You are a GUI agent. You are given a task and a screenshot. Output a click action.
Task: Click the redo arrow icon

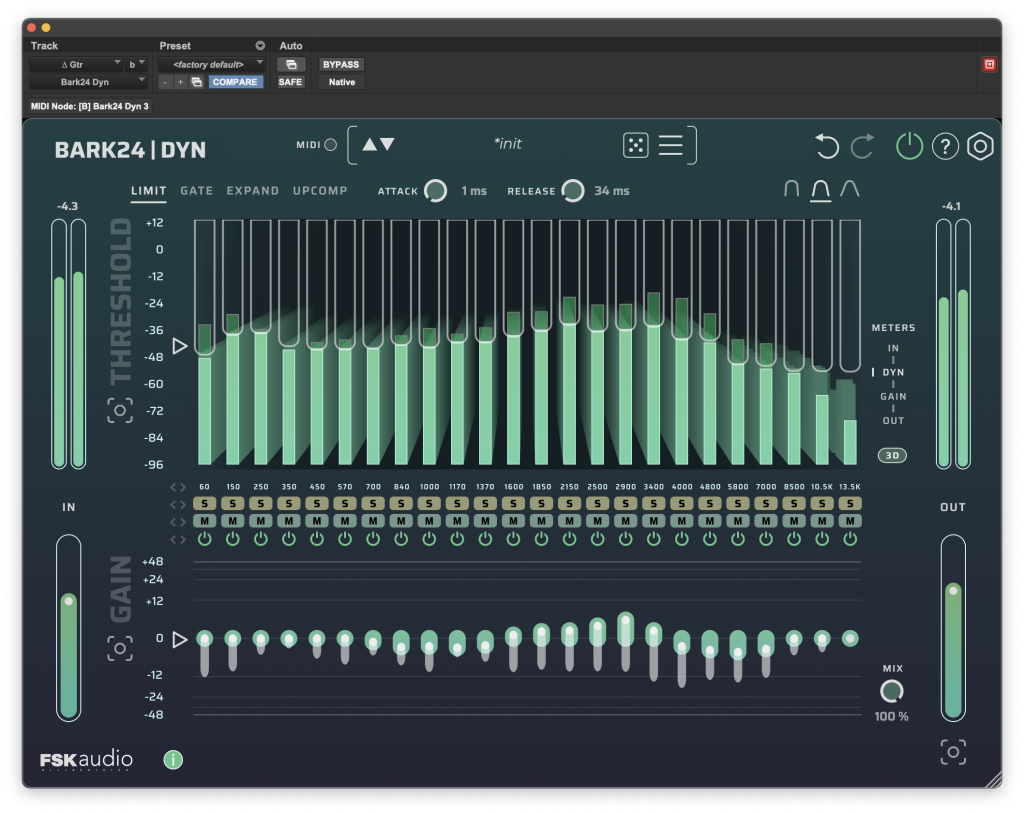point(862,146)
